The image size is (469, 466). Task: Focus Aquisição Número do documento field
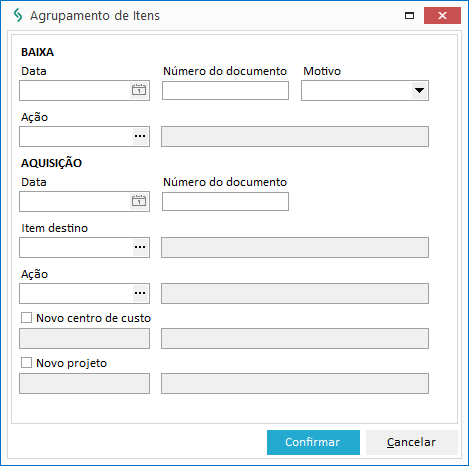click(225, 201)
